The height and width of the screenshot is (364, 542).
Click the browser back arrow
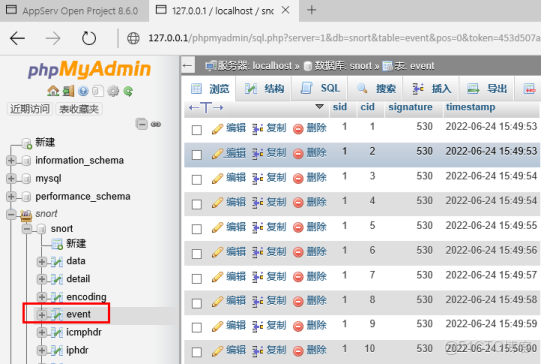[x=17, y=38]
